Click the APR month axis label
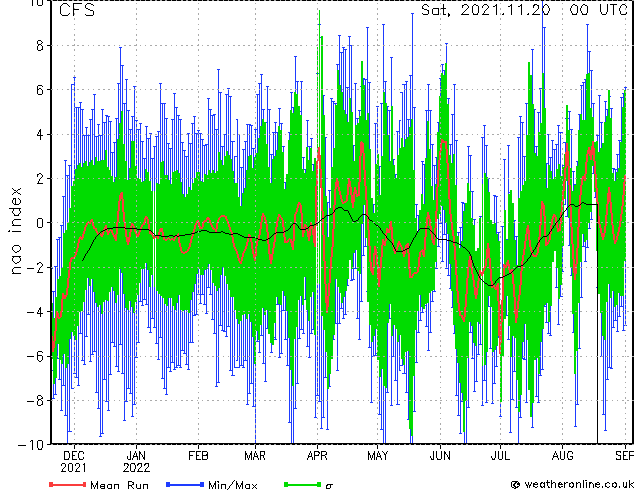The height and width of the screenshot is (490, 634). coord(317,456)
